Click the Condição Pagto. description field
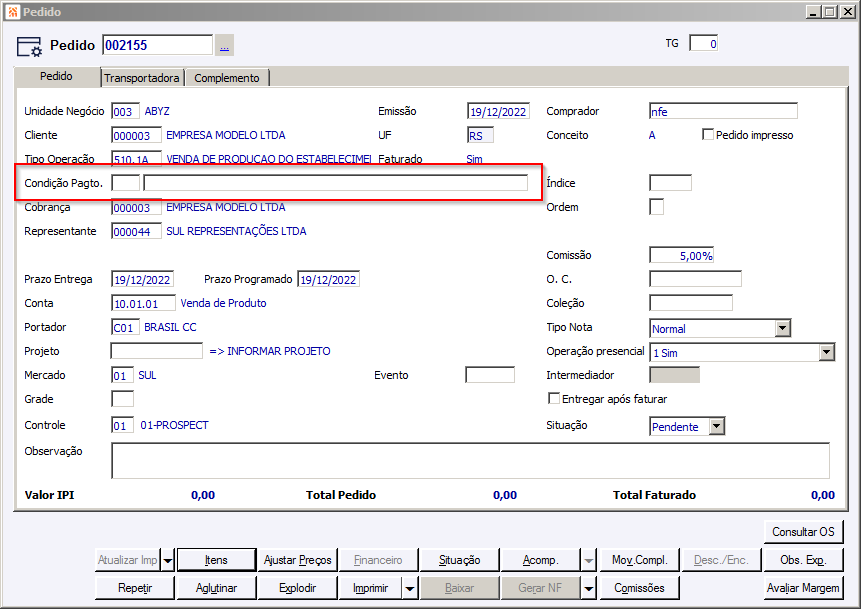This screenshot has height=609, width=861. (336, 183)
